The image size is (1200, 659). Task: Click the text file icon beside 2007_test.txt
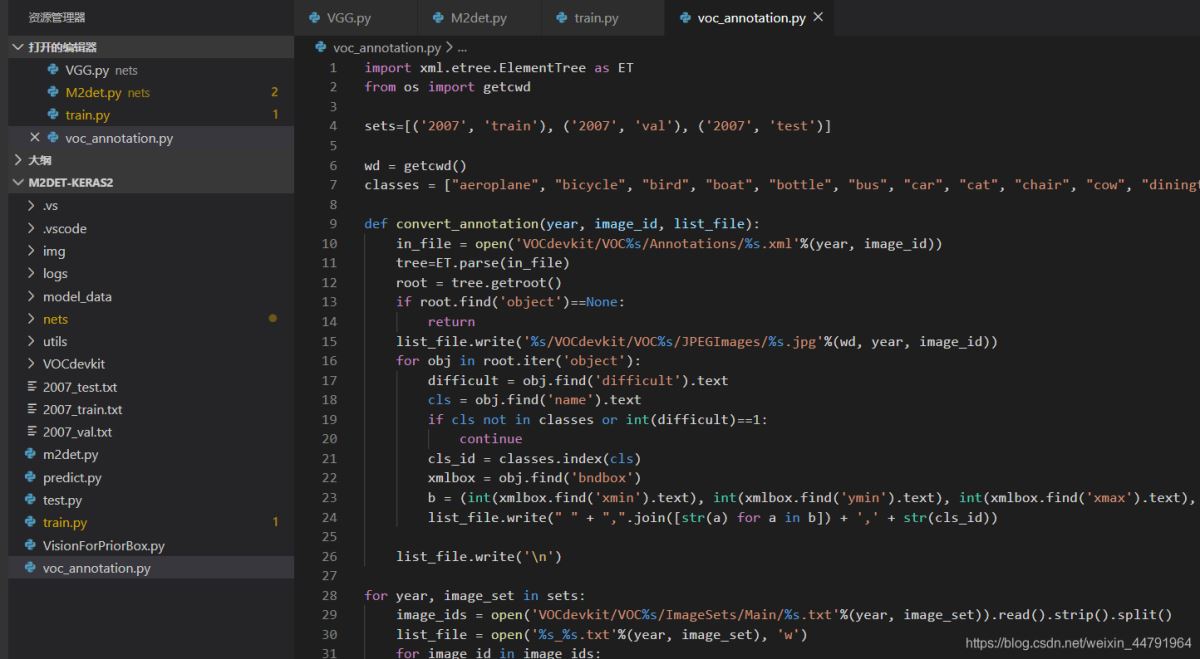pos(31,387)
